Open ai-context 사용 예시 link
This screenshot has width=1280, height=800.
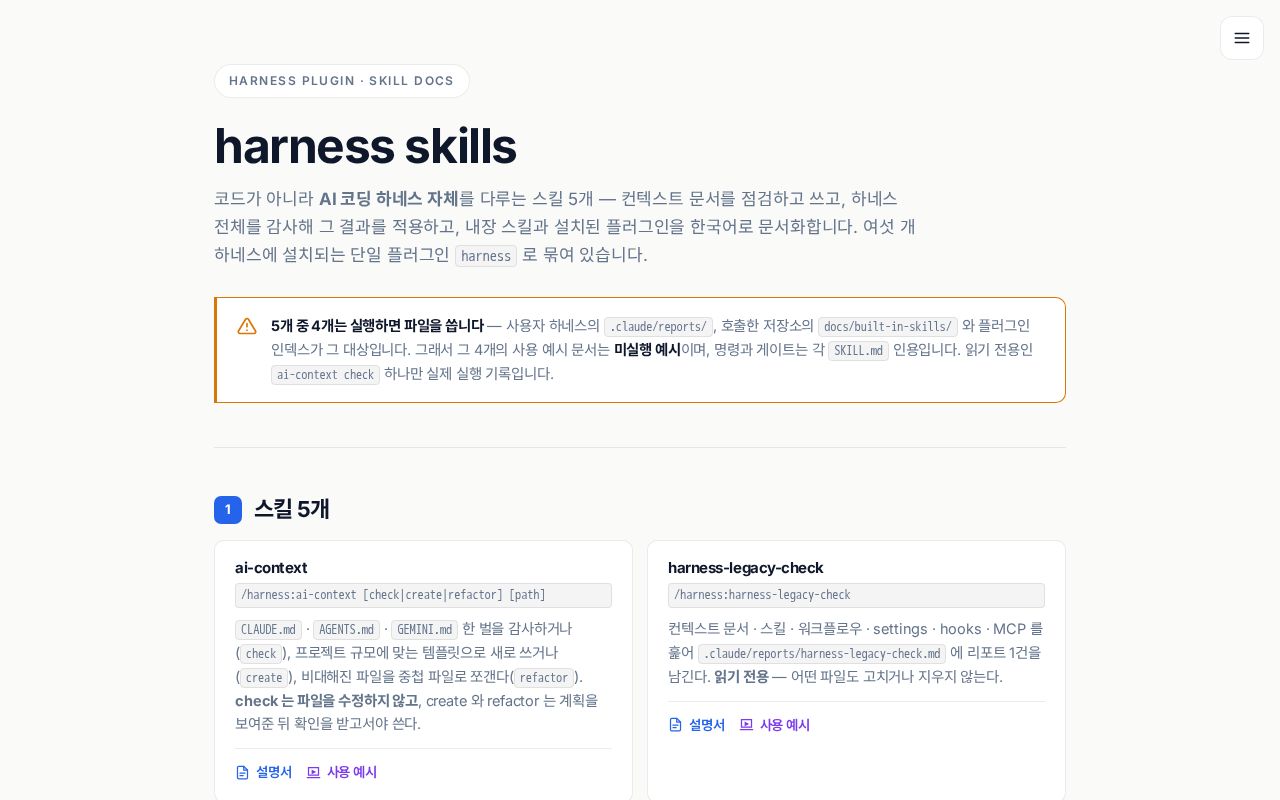(342, 772)
